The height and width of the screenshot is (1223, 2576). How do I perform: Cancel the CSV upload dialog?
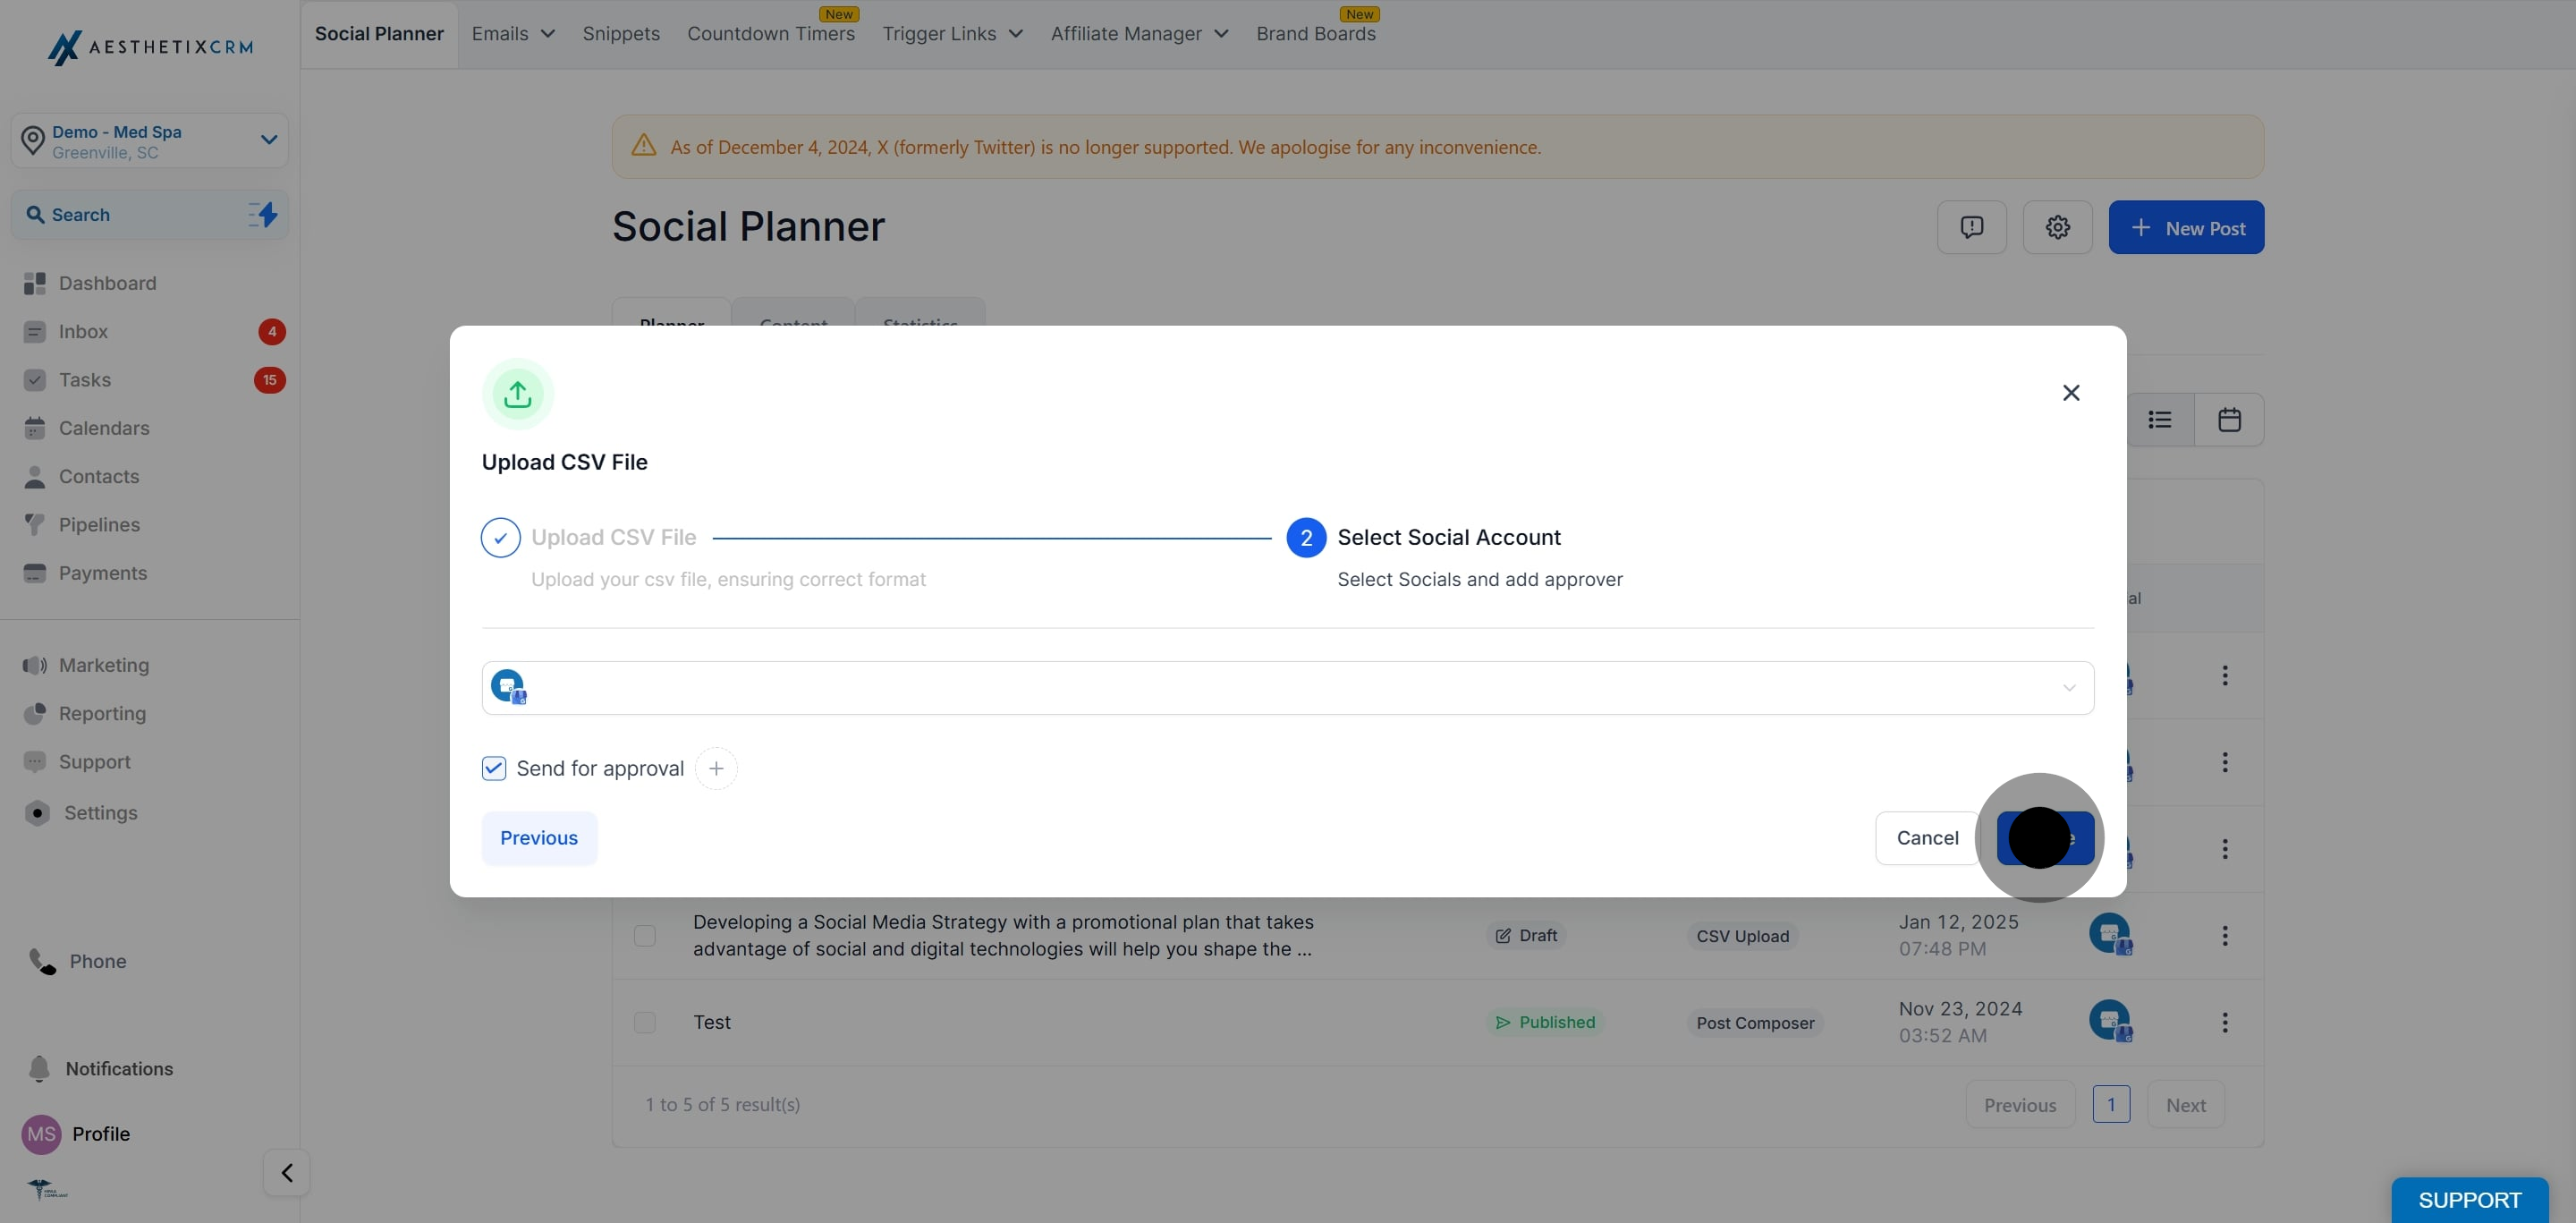[x=1927, y=838]
